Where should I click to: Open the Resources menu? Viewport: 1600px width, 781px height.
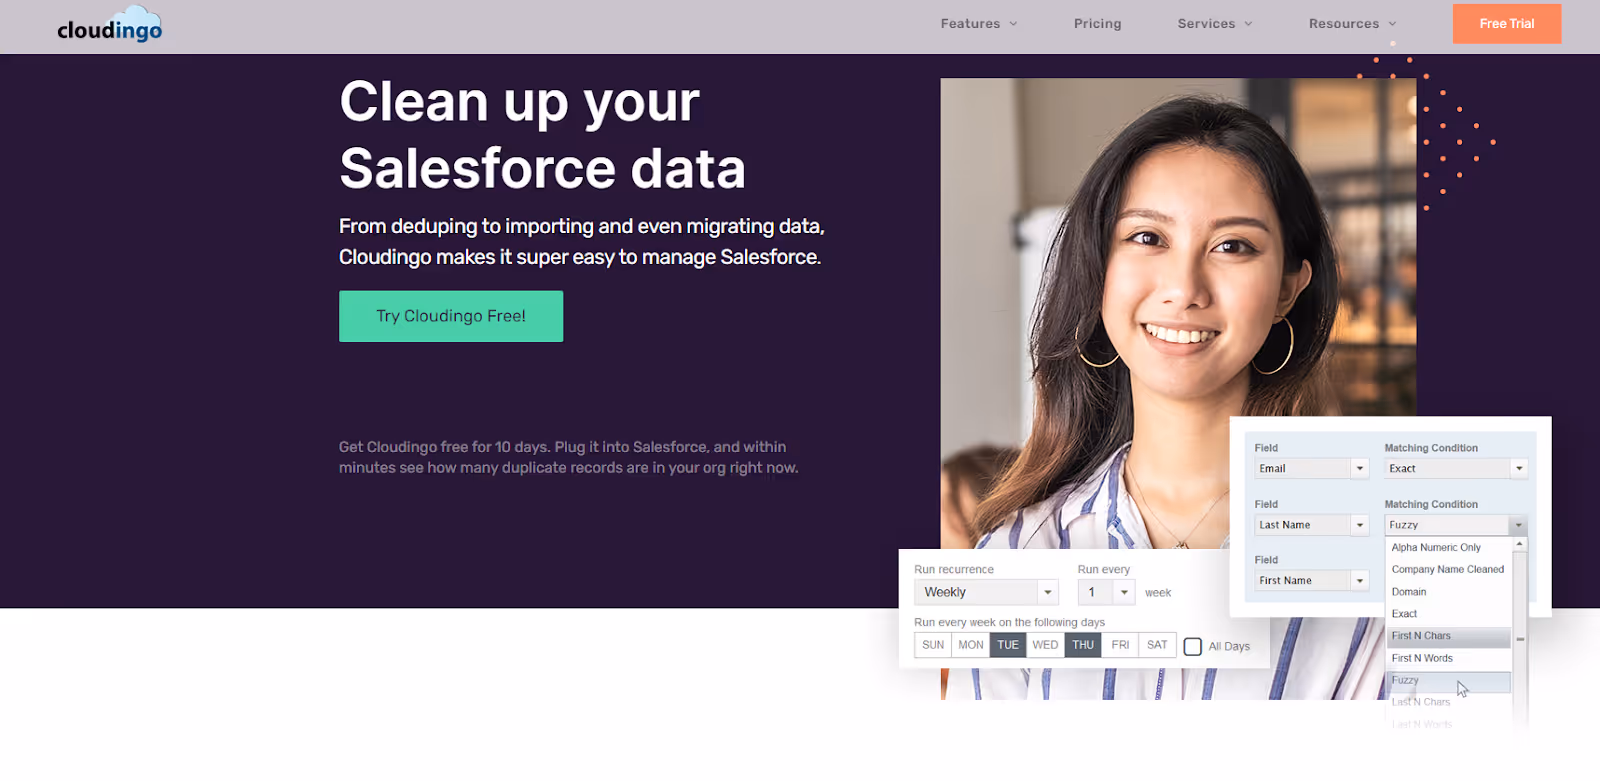pos(1353,23)
